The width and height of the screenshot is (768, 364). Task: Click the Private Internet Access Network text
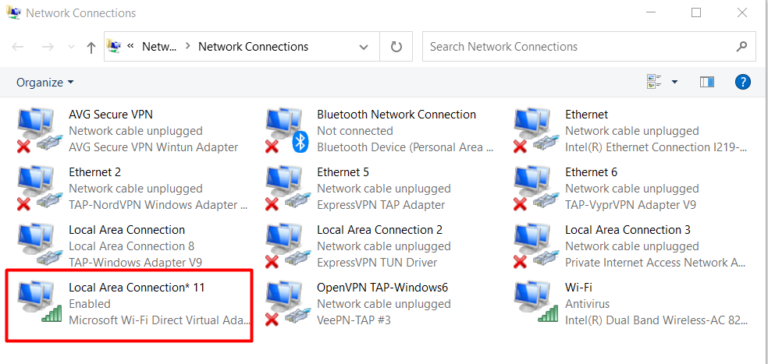pyautogui.click(x=655, y=263)
